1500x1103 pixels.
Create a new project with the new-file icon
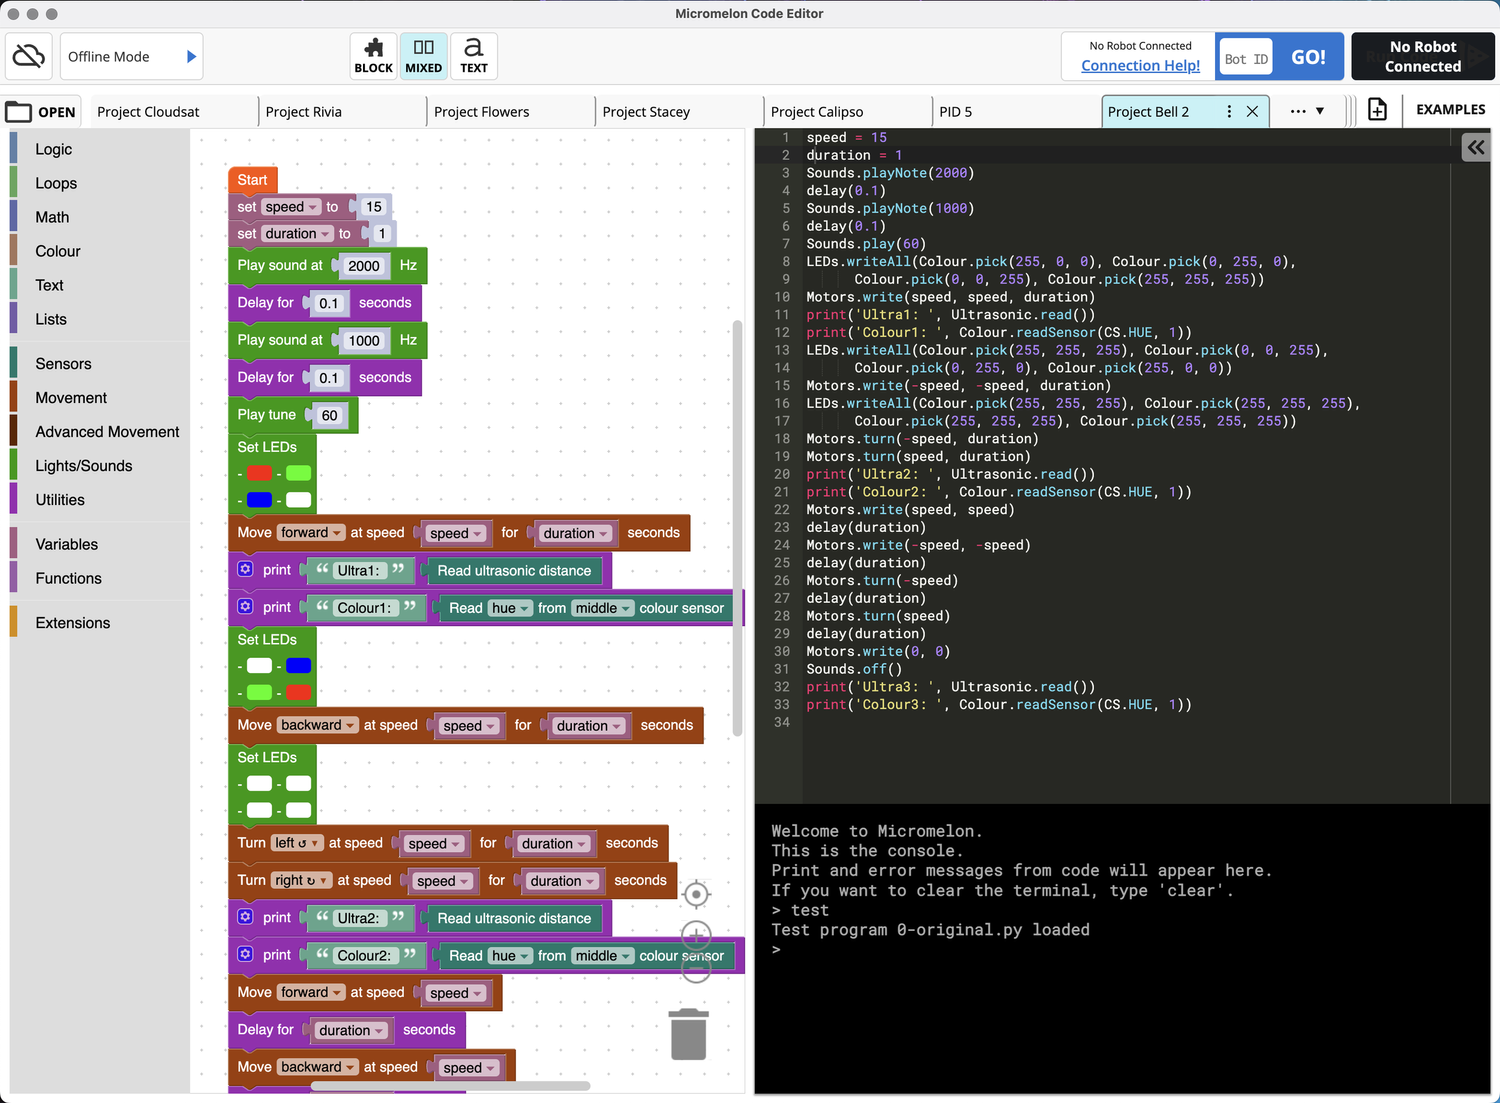point(1377,110)
